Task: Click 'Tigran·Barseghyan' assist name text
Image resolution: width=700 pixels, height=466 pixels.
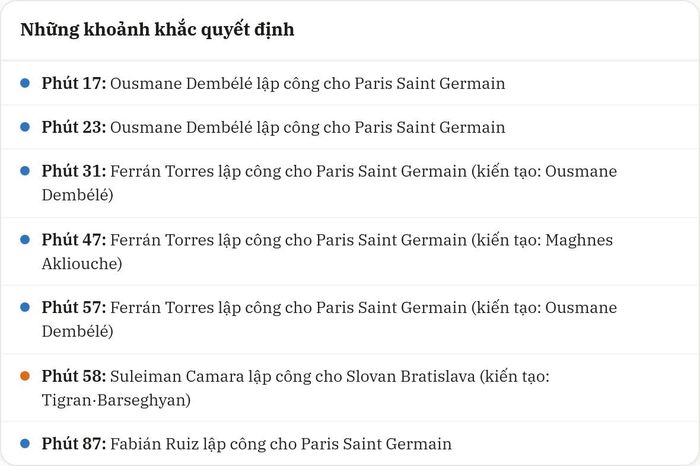Action: pos(113,400)
